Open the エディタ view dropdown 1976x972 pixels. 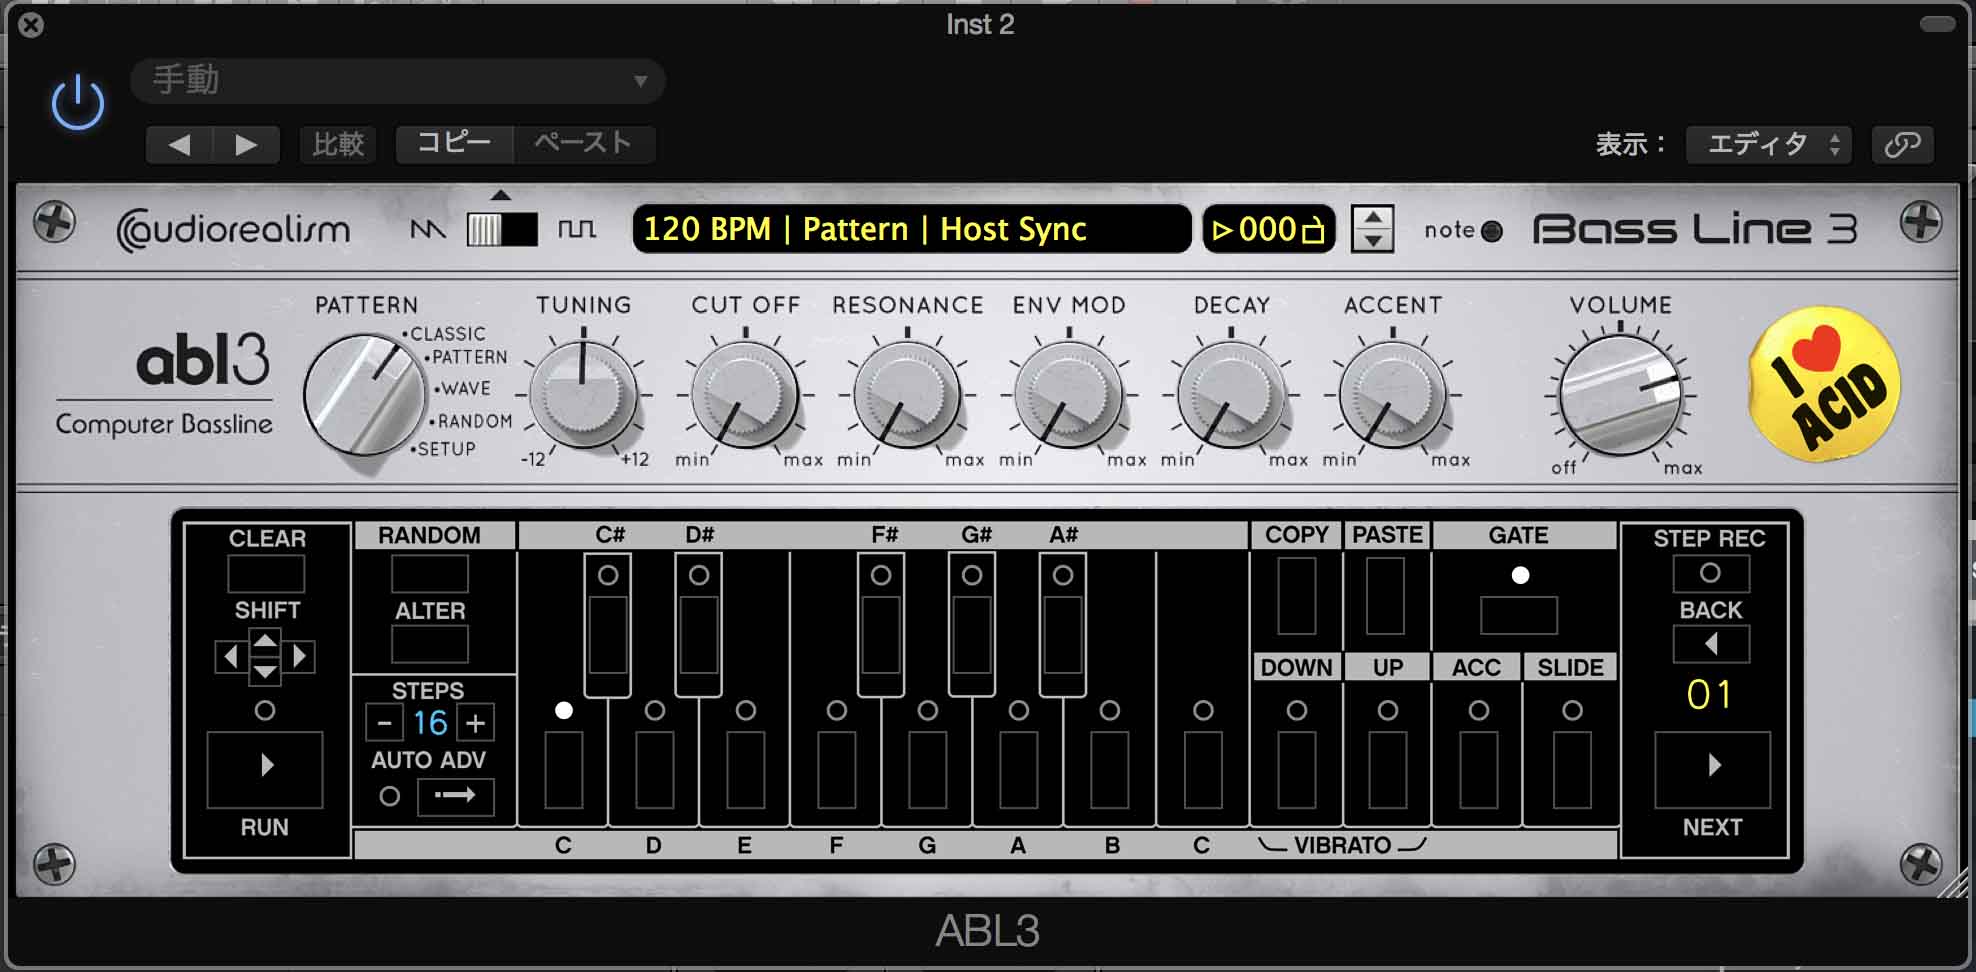click(1768, 144)
